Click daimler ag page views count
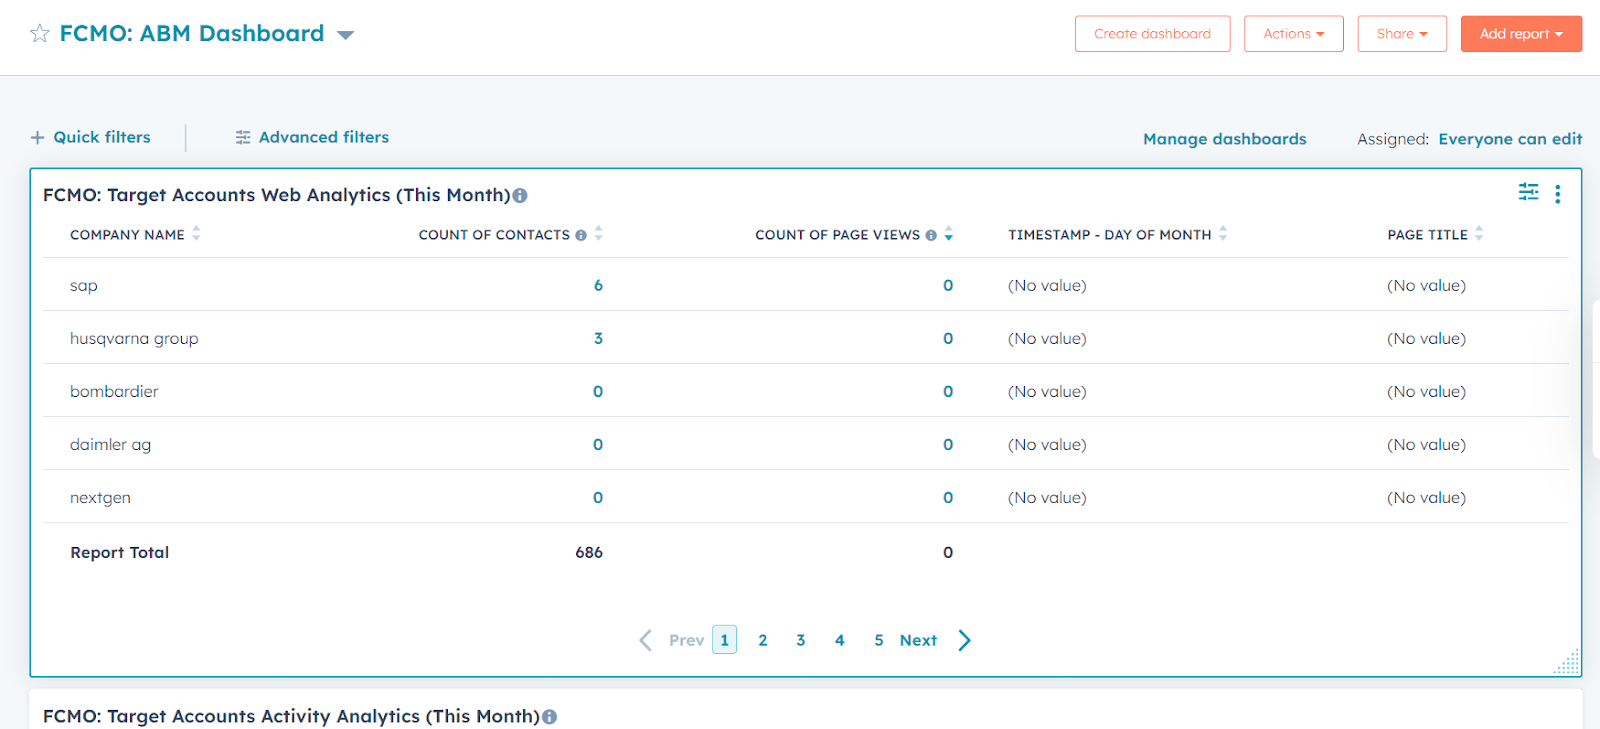Image resolution: width=1600 pixels, height=729 pixels. (x=948, y=444)
